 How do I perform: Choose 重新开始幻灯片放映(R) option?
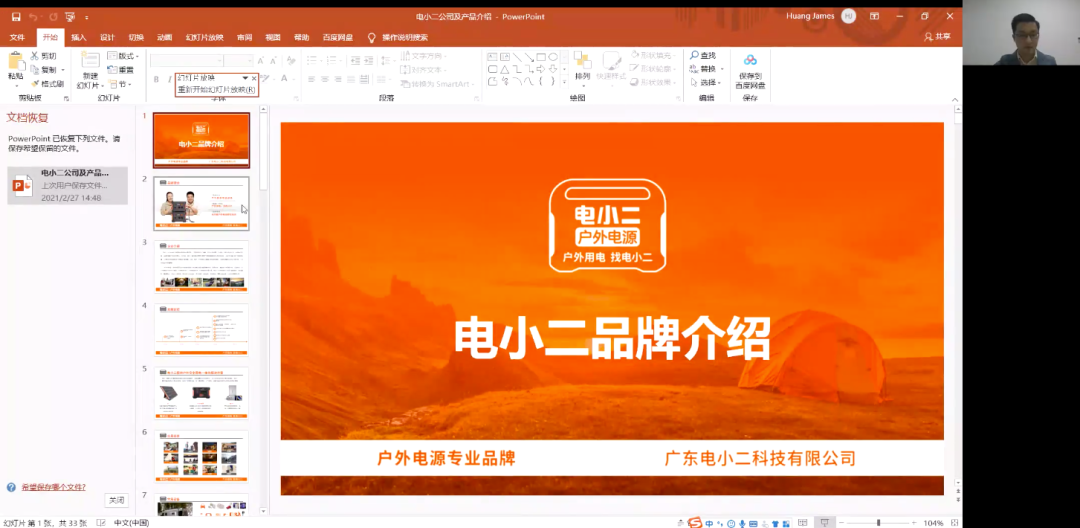click(x=216, y=89)
